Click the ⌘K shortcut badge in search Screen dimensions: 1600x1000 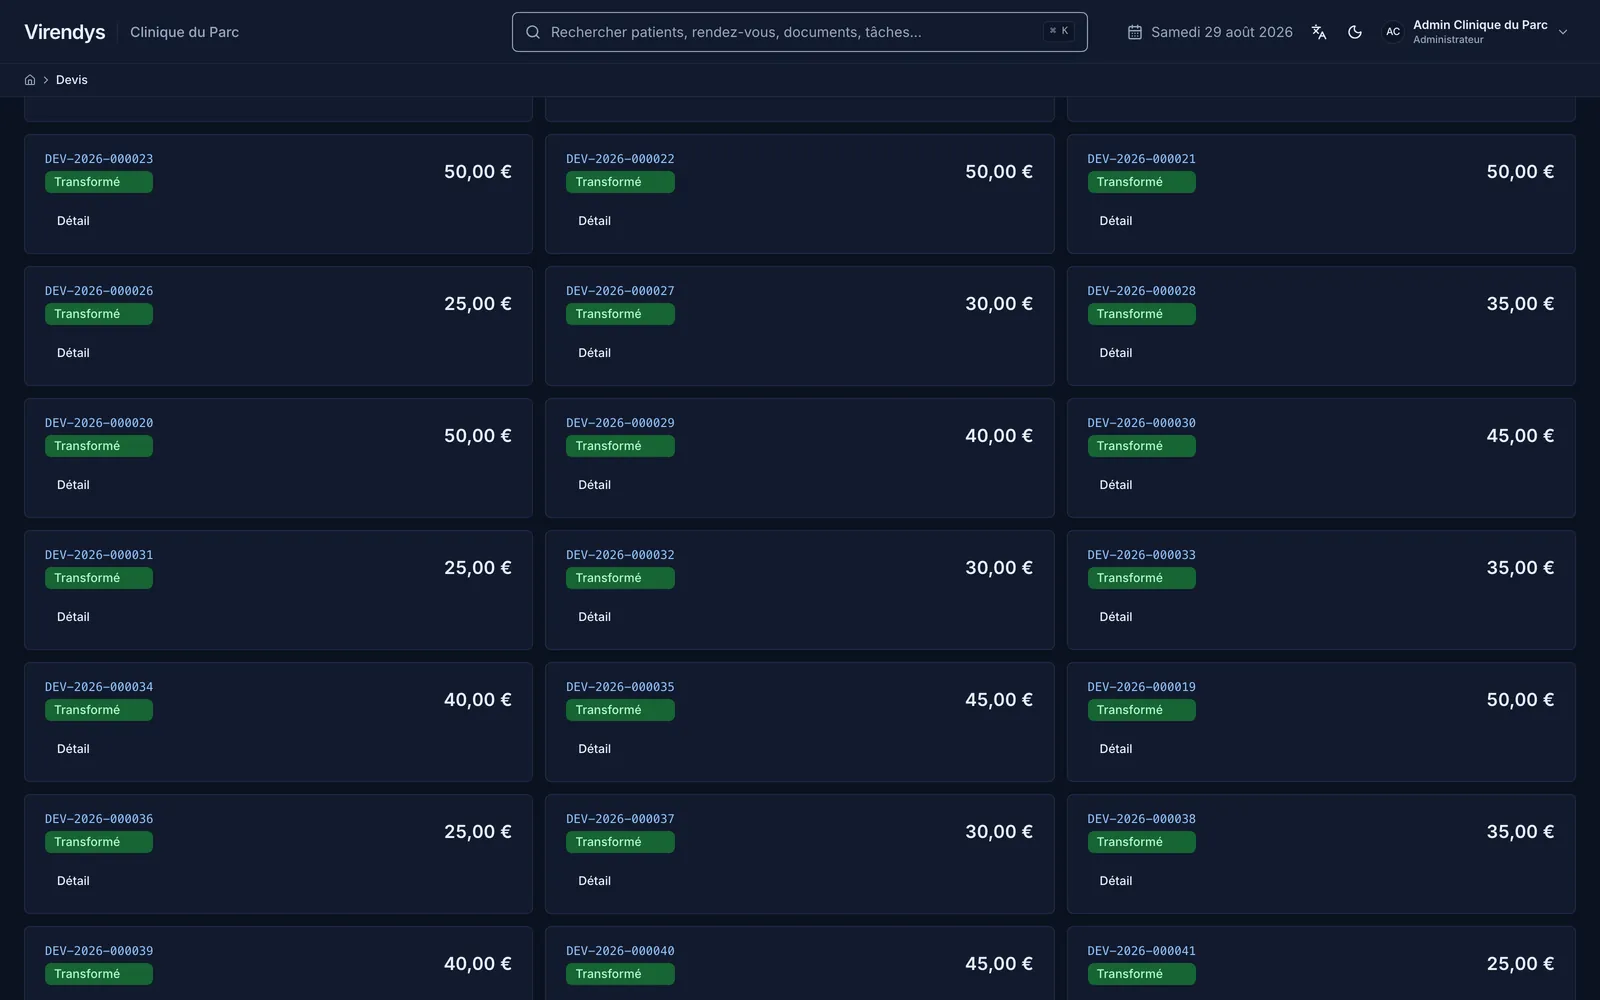point(1058,31)
